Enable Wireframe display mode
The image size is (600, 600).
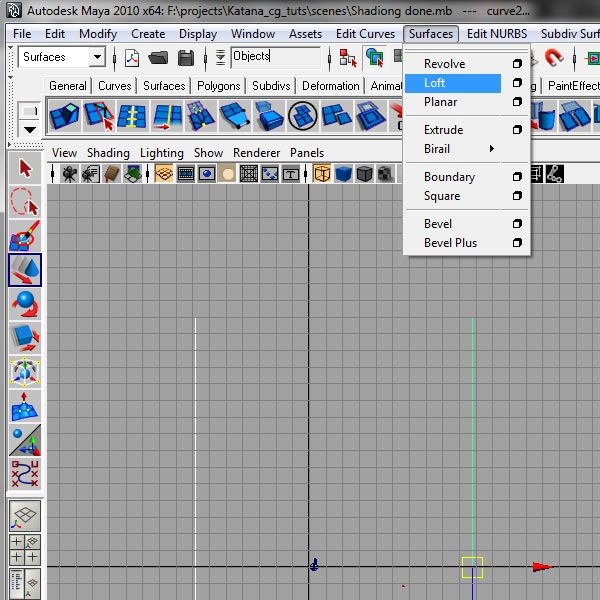click(x=322, y=174)
